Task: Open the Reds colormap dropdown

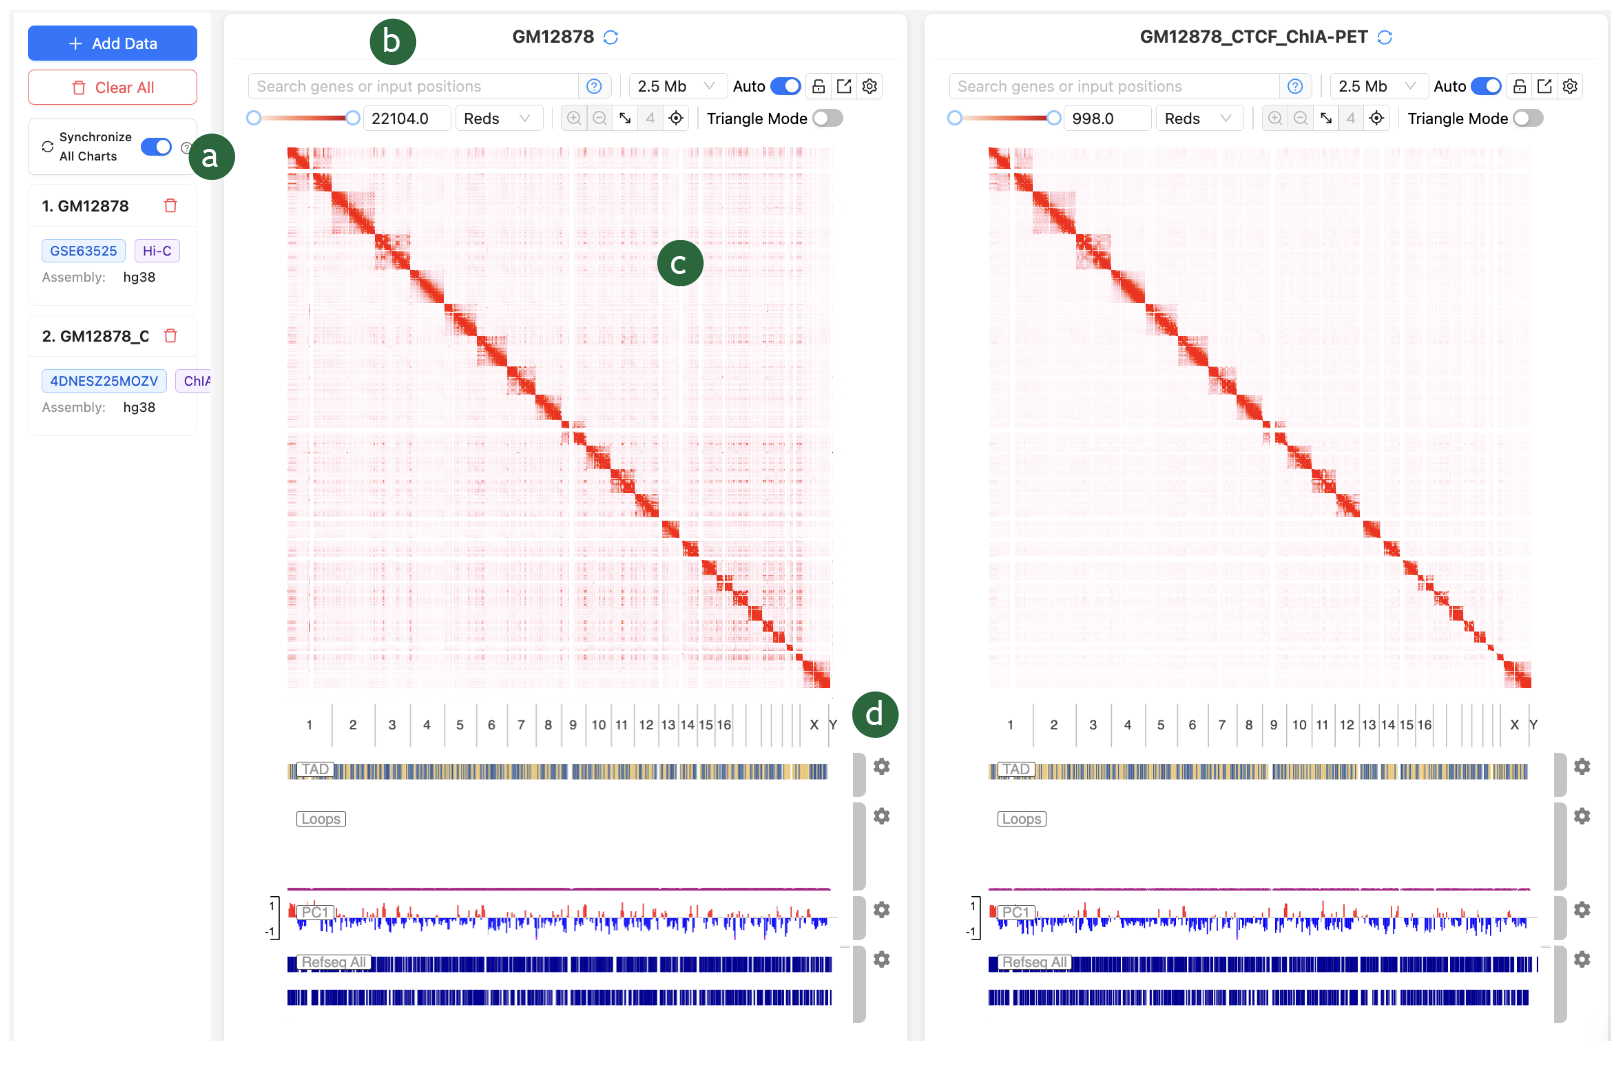Action: tap(498, 118)
